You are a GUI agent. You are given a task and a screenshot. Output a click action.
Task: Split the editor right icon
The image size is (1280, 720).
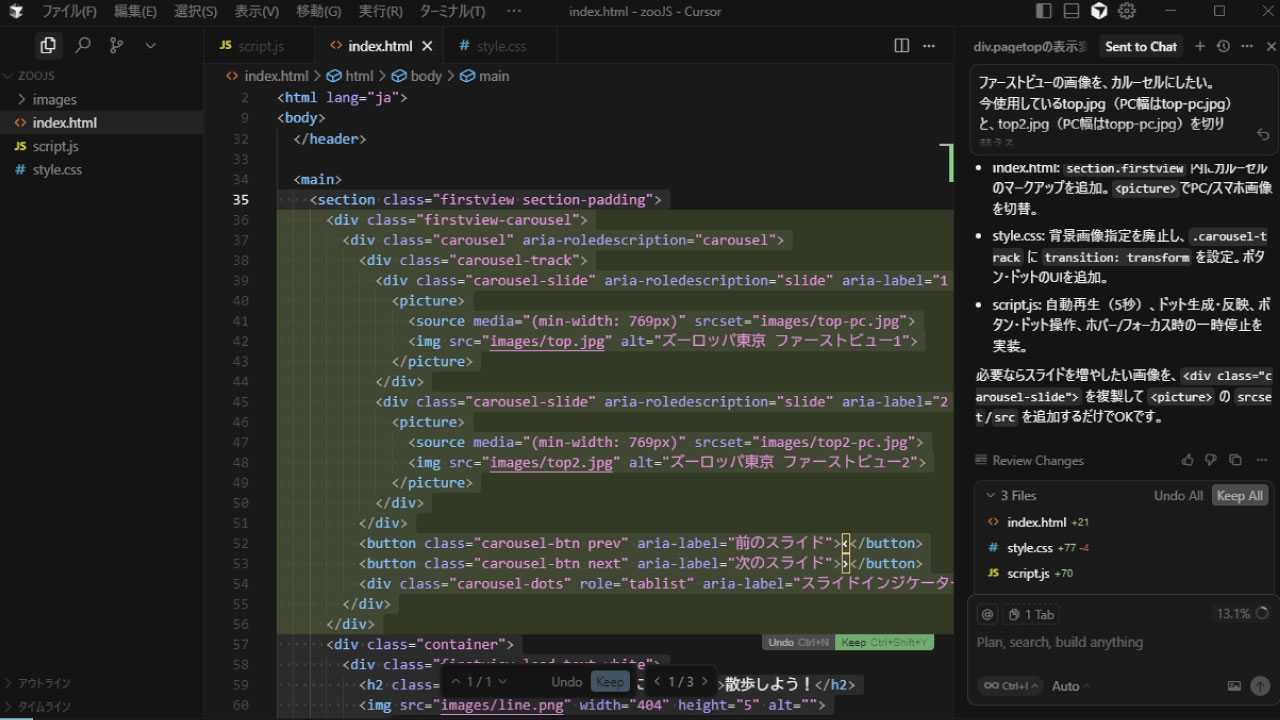pos(902,46)
